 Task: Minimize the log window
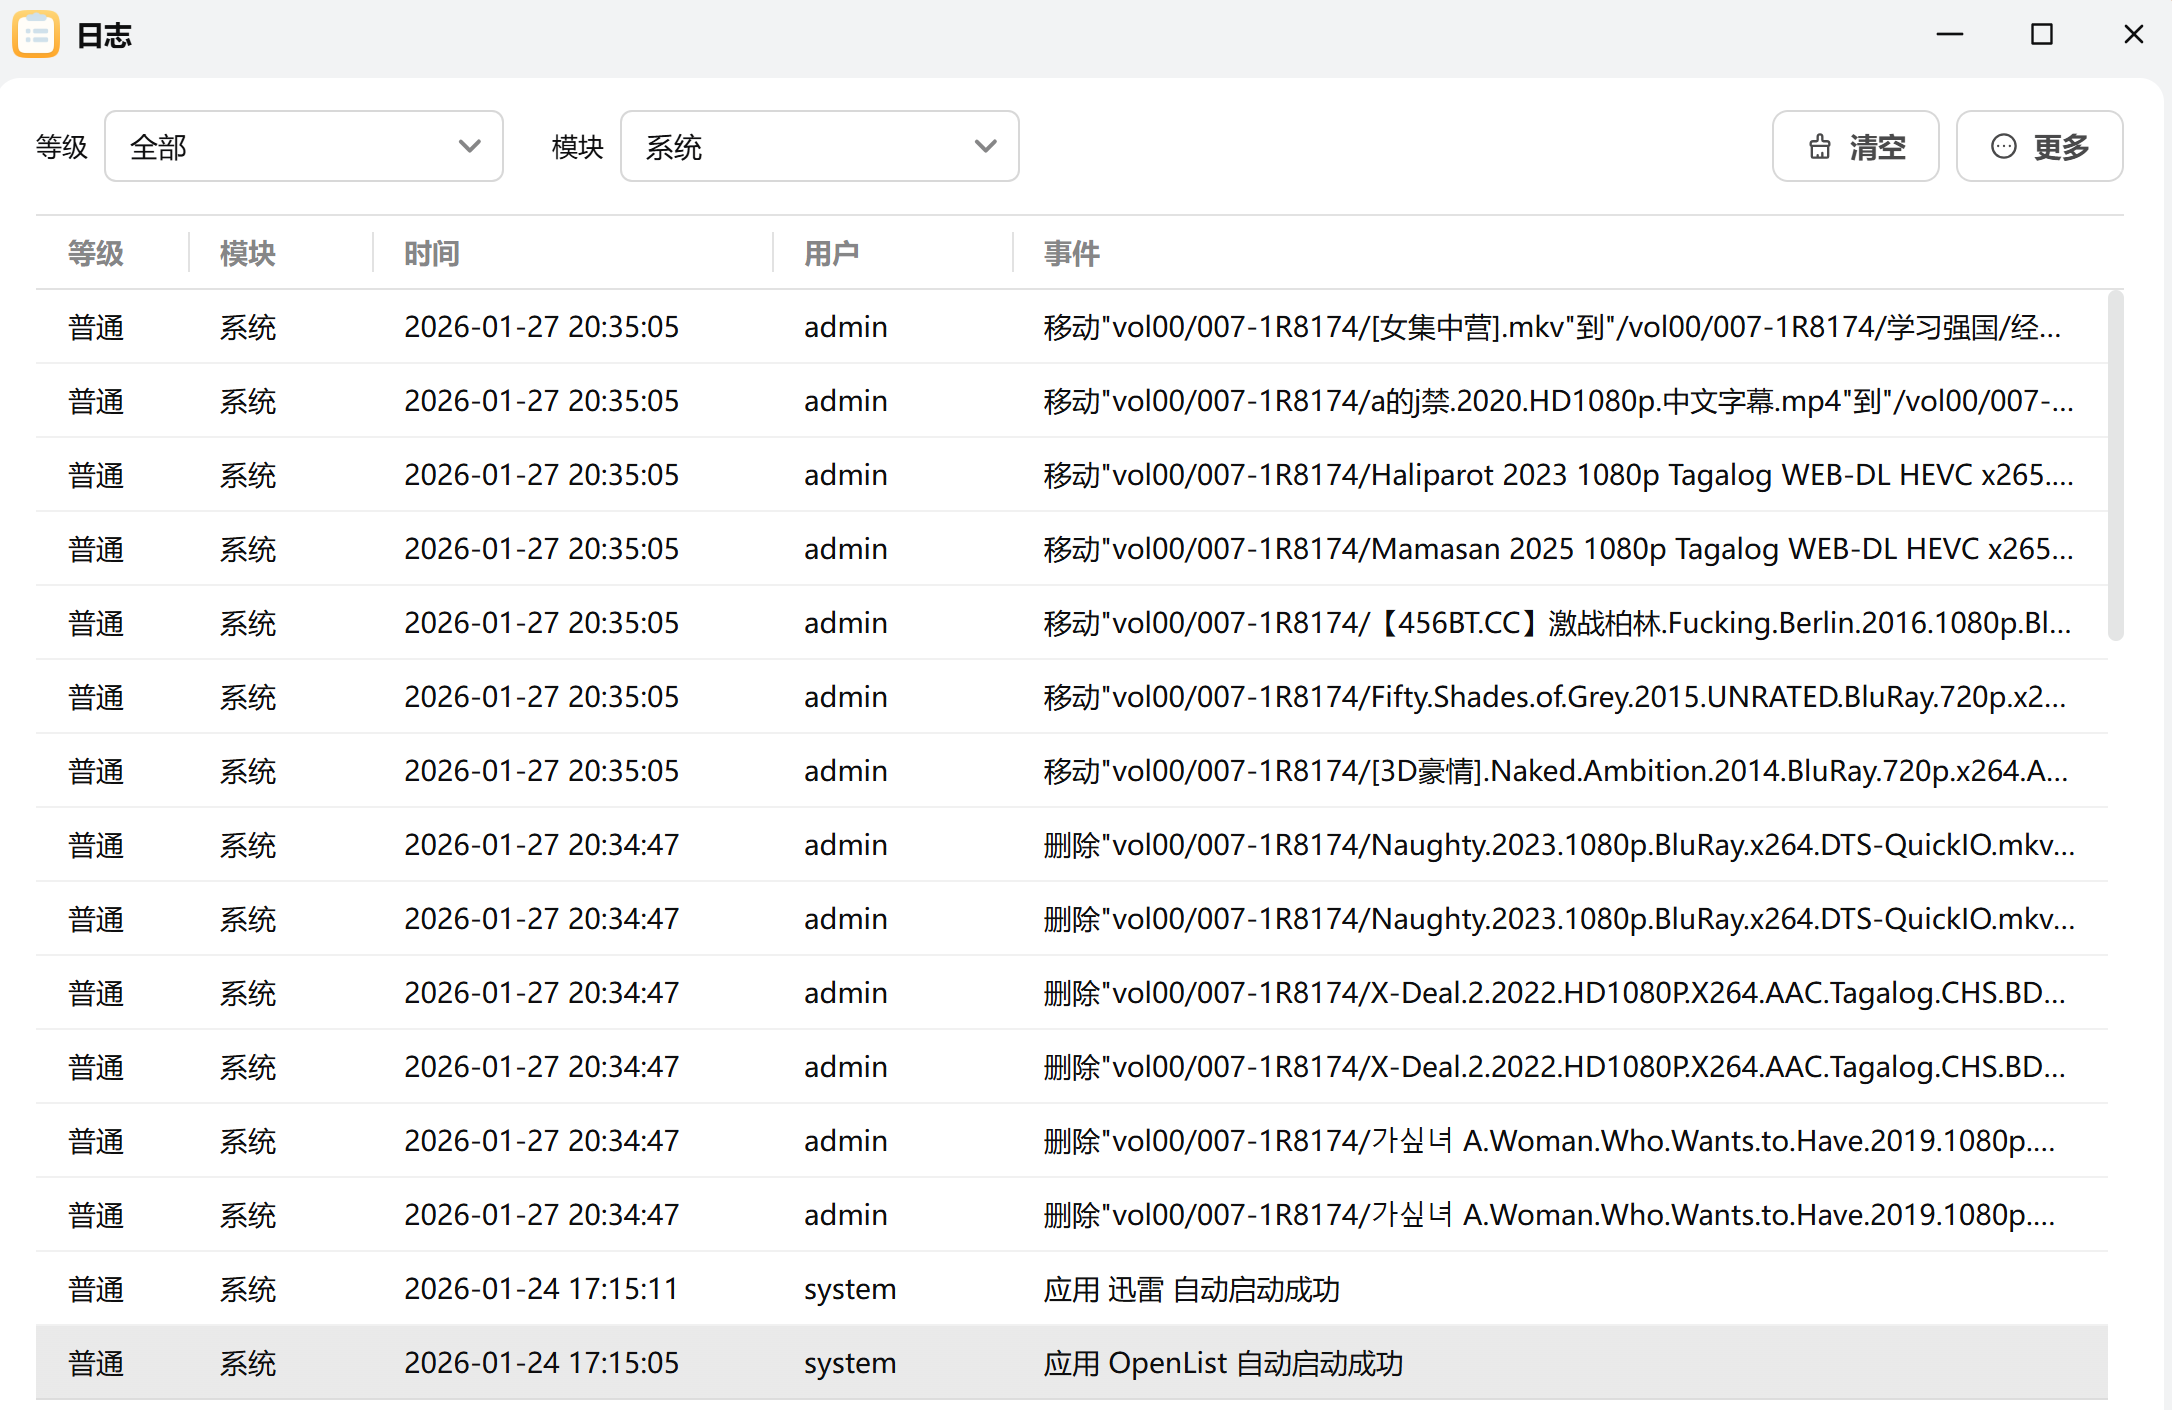(1949, 35)
